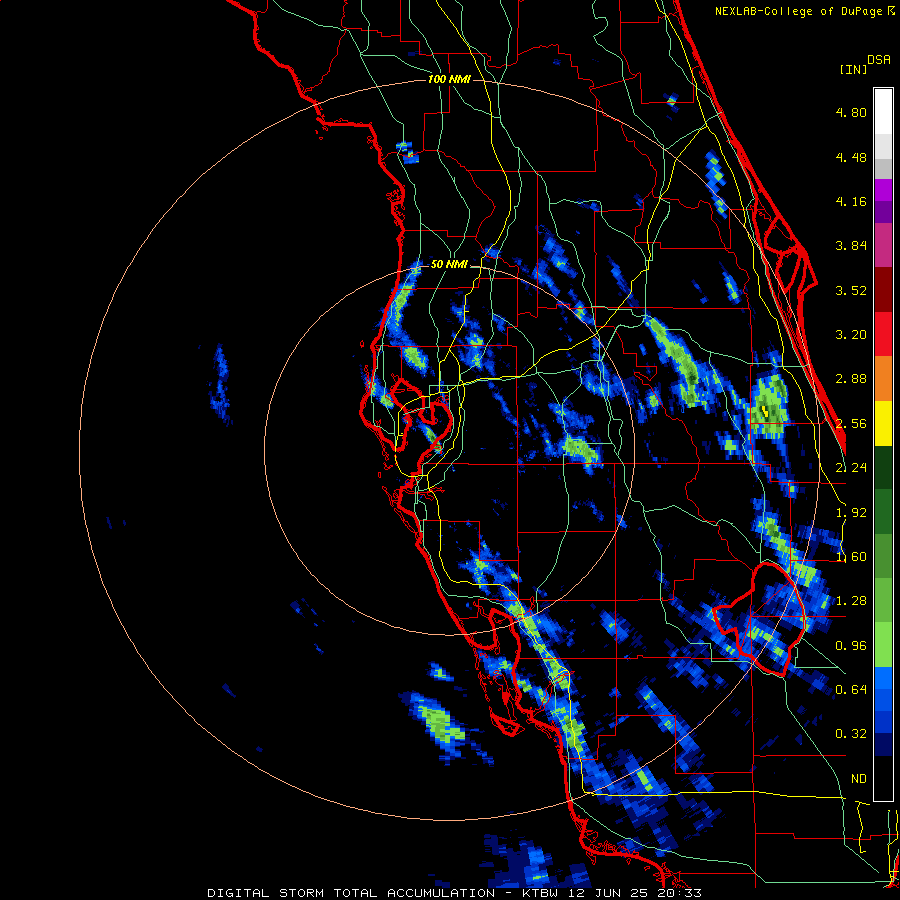Screen dimensions: 900x900
Task: Select the yellow legend swatch
Action: pyautogui.click(x=883, y=423)
